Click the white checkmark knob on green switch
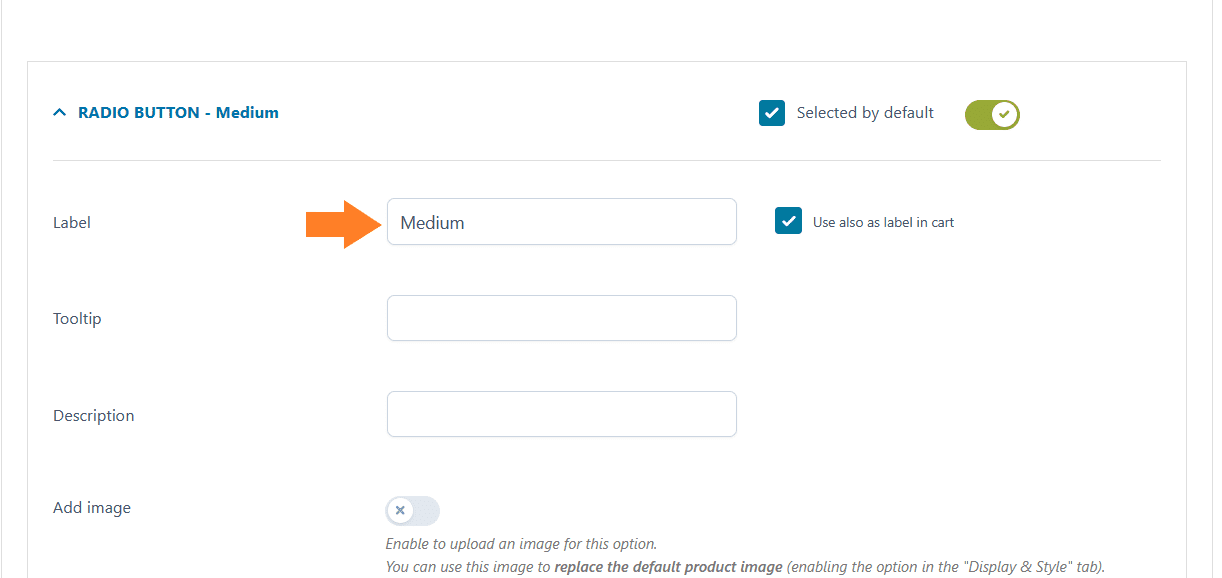 pyautogui.click(x=1005, y=114)
